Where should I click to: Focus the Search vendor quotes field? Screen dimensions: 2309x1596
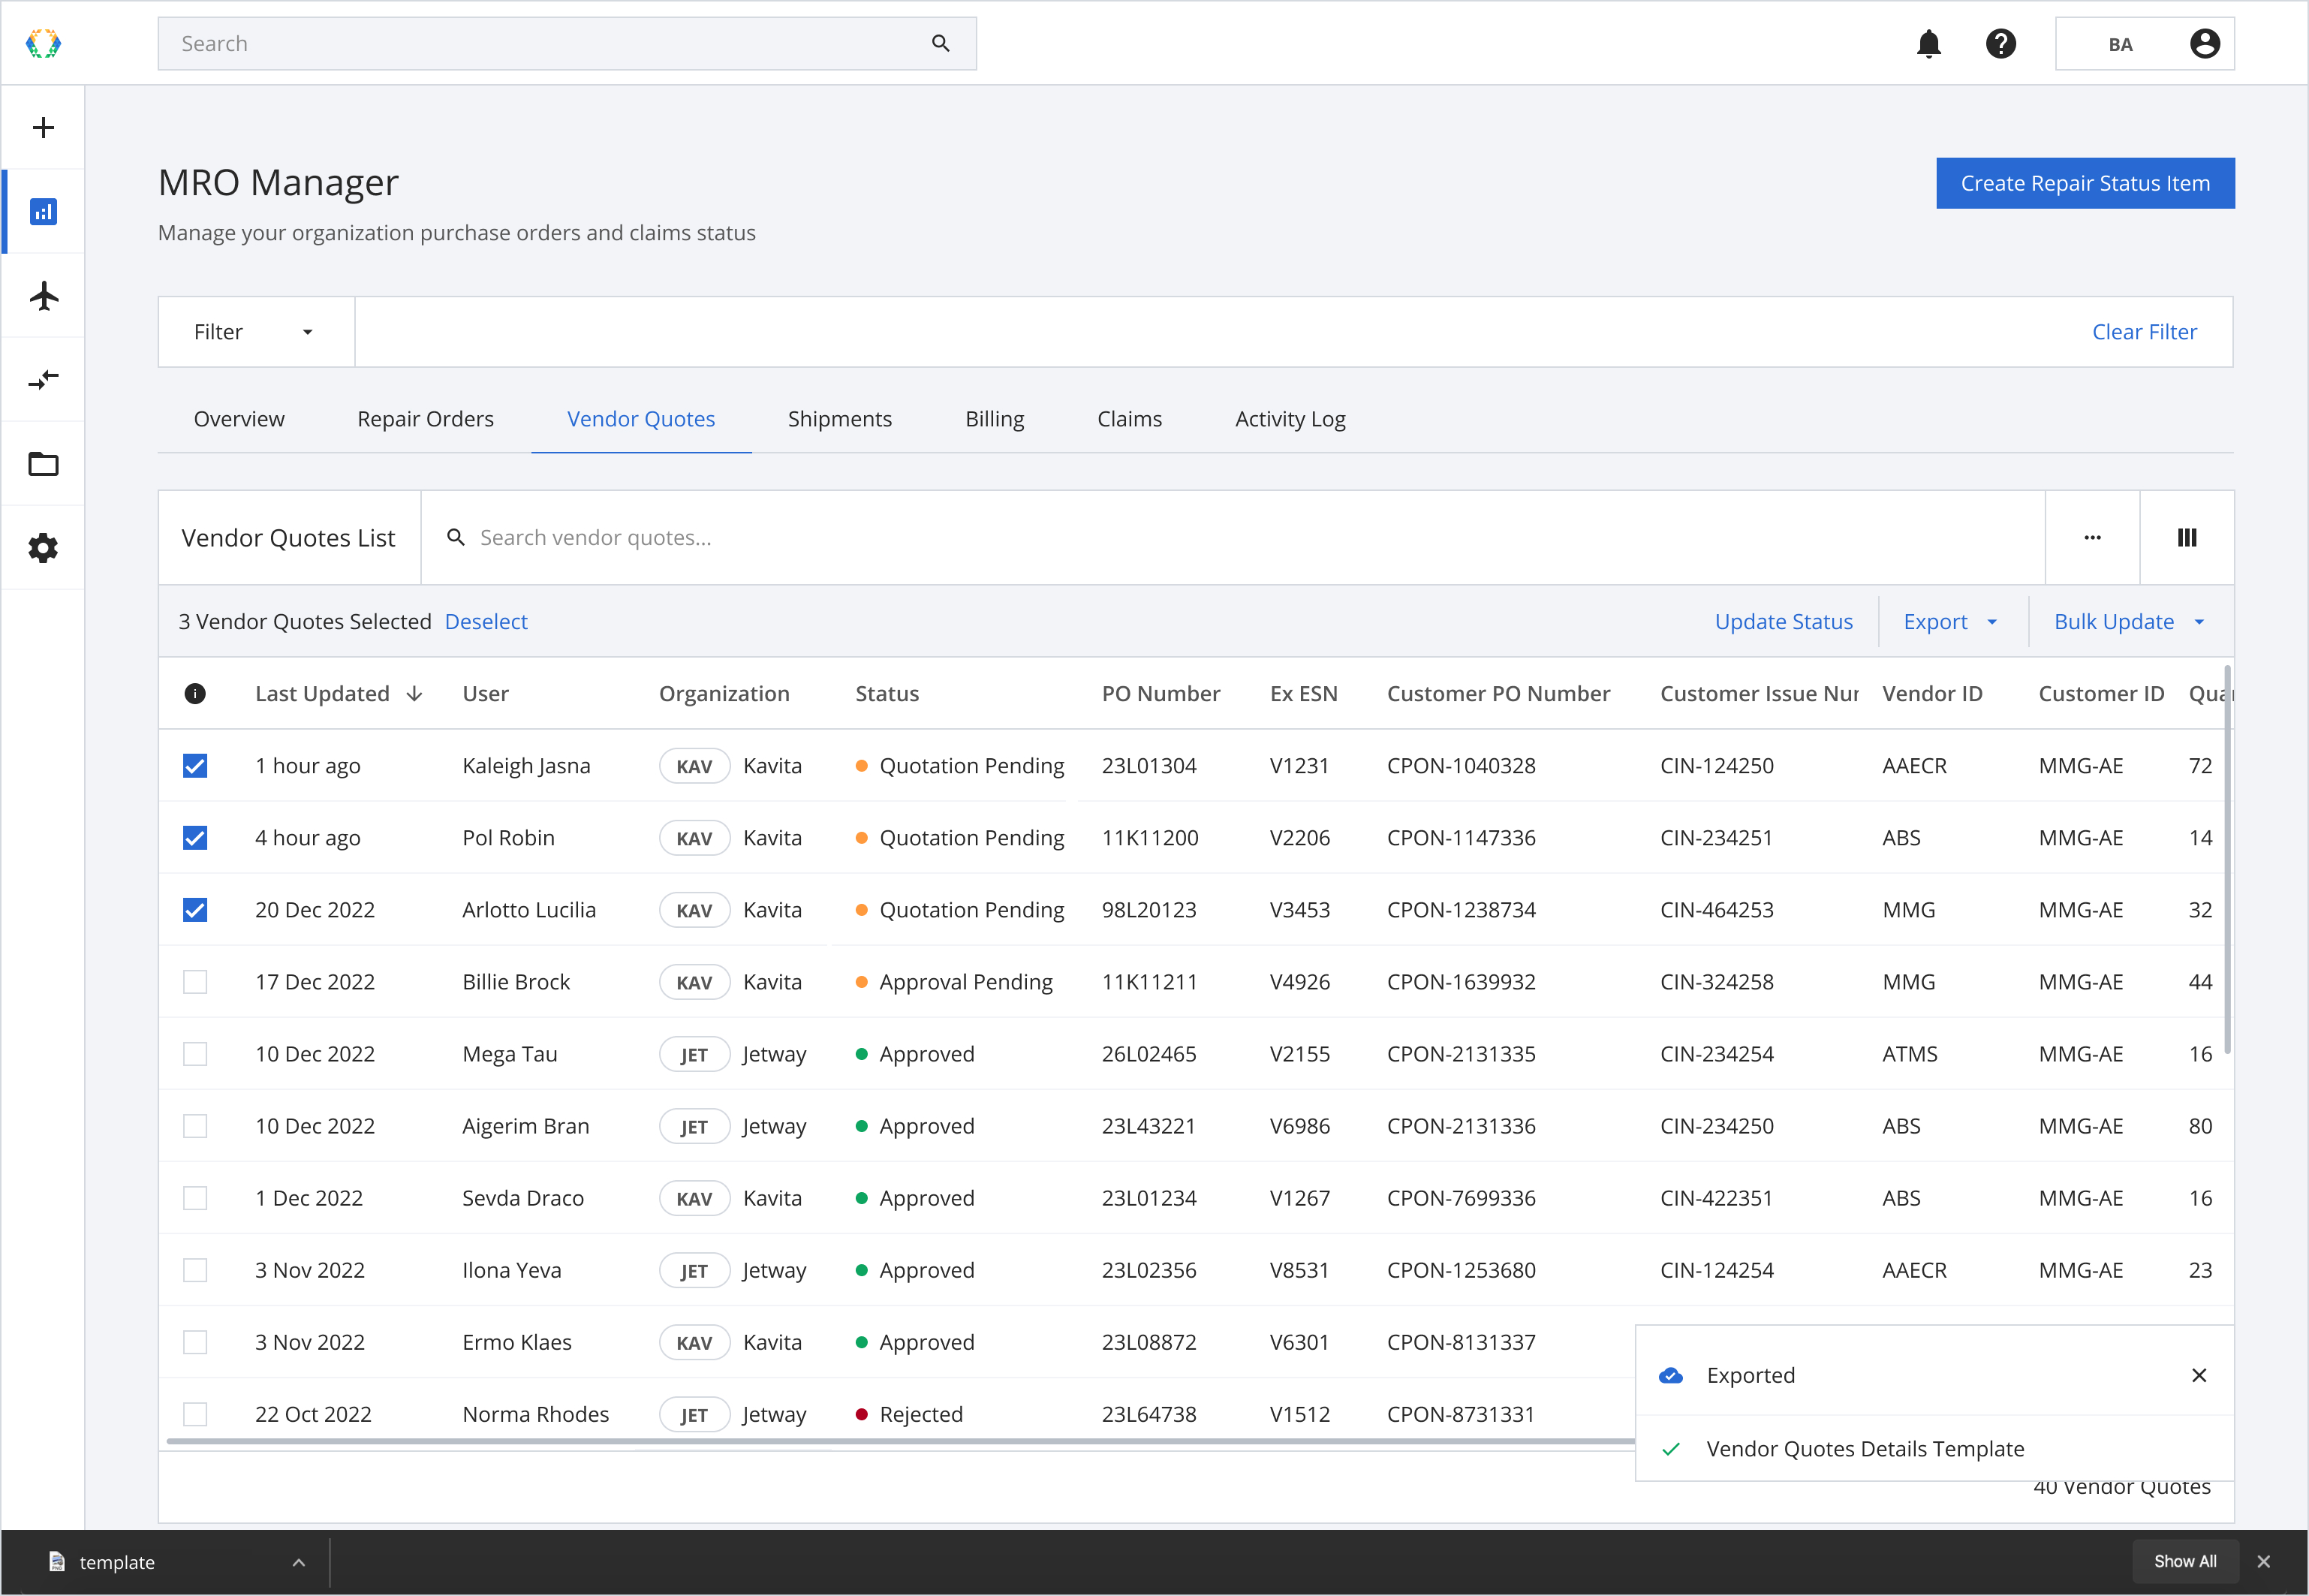(1233, 538)
